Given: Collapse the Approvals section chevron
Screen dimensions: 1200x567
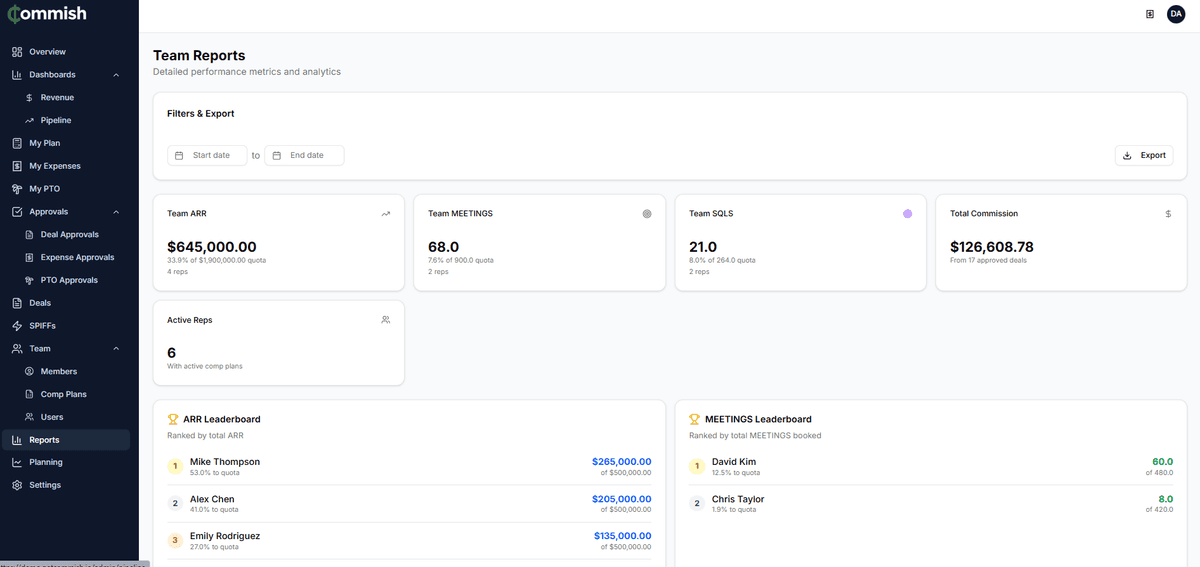Looking at the screenshot, I should coord(116,212).
